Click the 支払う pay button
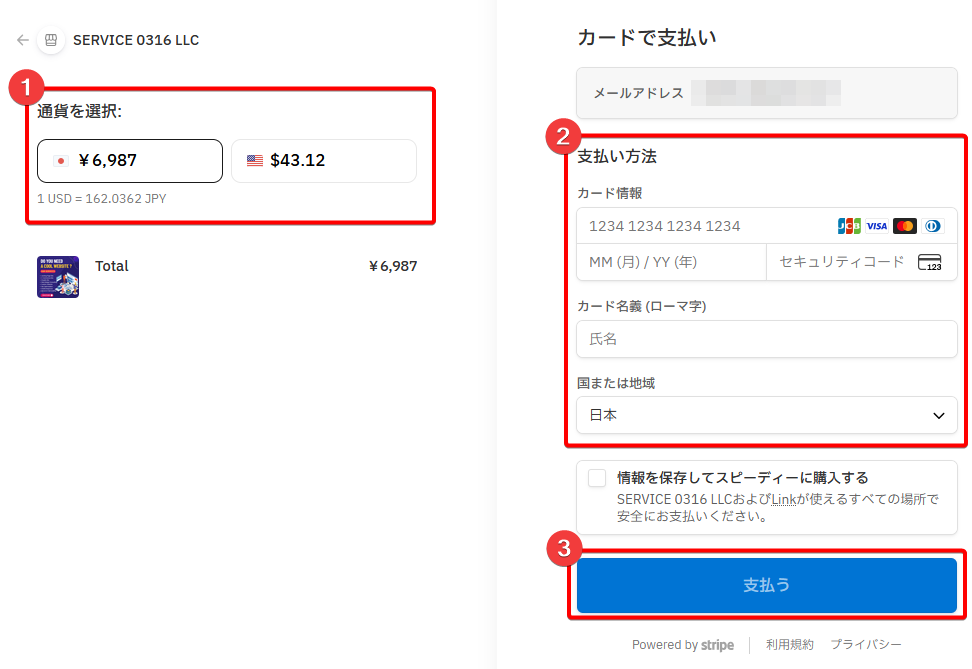This screenshot has height=669, width=972. (x=766, y=585)
